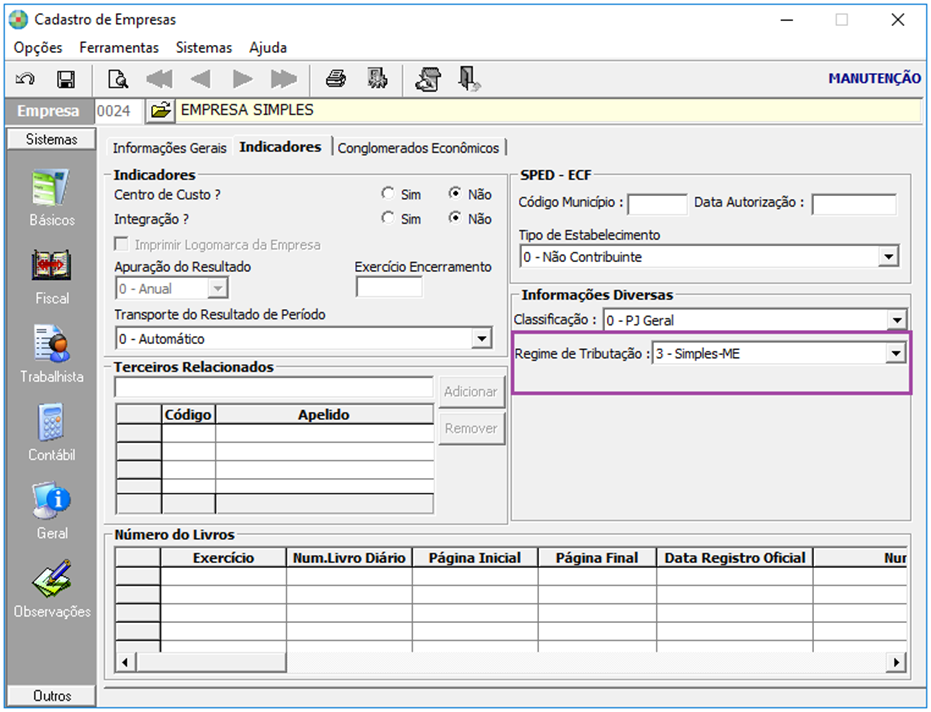The height and width of the screenshot is (712, 931).
Task: Click the Empresa code field 0024
Action: pos(119,111)
